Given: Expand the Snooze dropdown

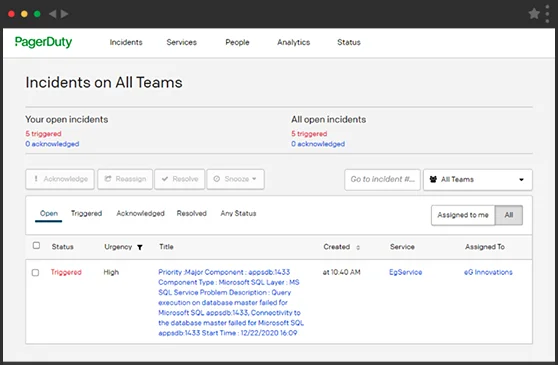Looking at the screenshot, I should pos(236,179).
